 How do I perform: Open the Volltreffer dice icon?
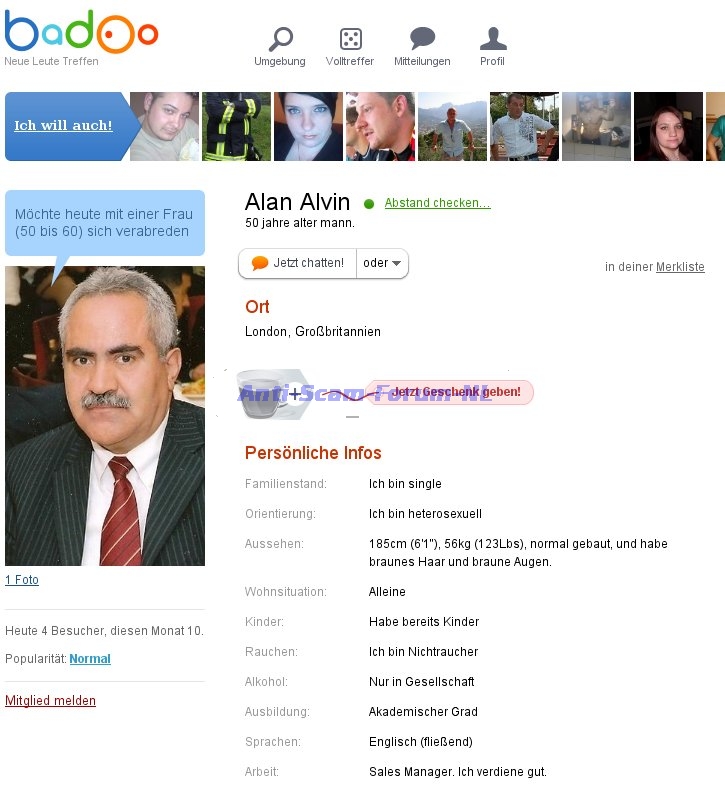click(350, 39)
